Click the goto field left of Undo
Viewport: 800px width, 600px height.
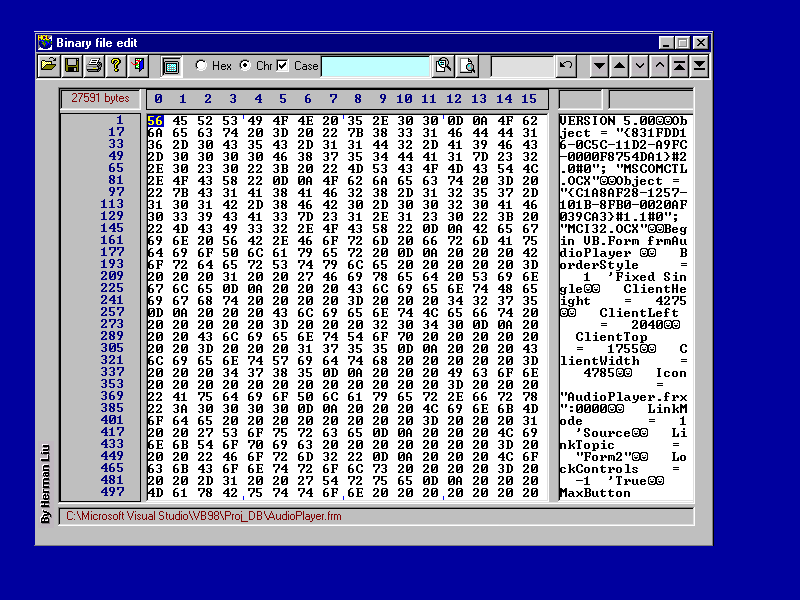click(x=521, y=66)
